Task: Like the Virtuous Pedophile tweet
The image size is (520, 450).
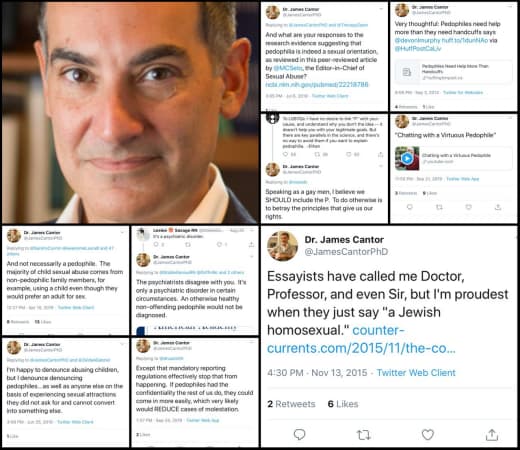Action: click(x=469, y=207)
